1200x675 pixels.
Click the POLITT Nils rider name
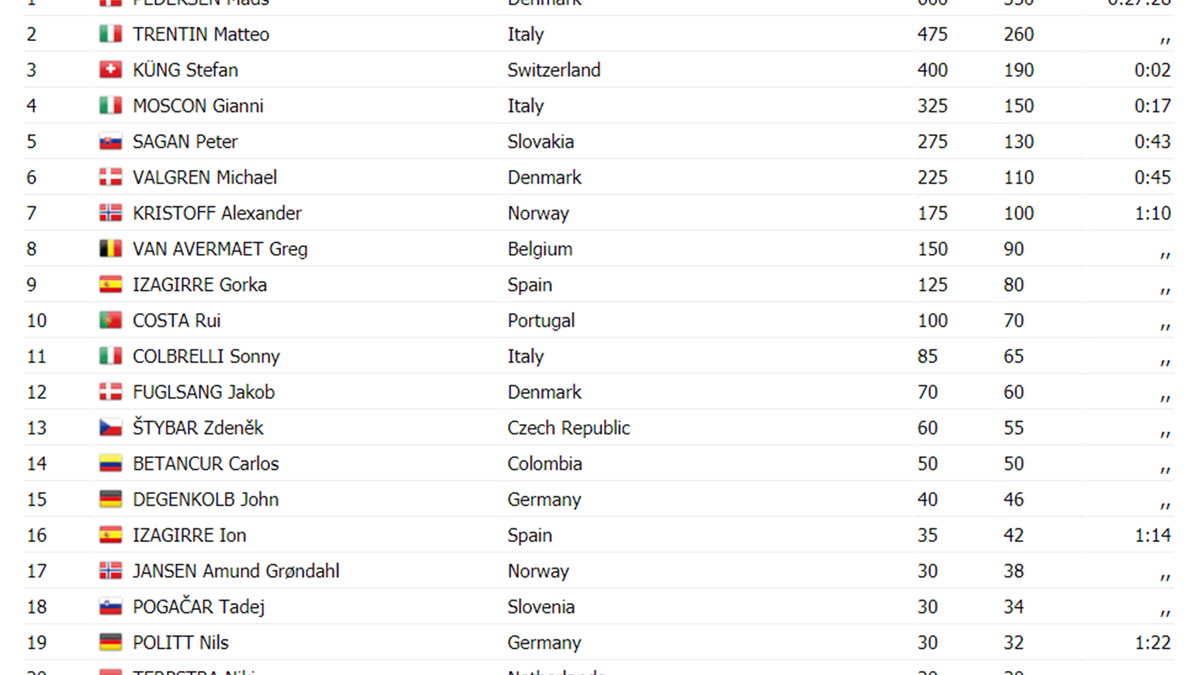[x=181, y=643]
